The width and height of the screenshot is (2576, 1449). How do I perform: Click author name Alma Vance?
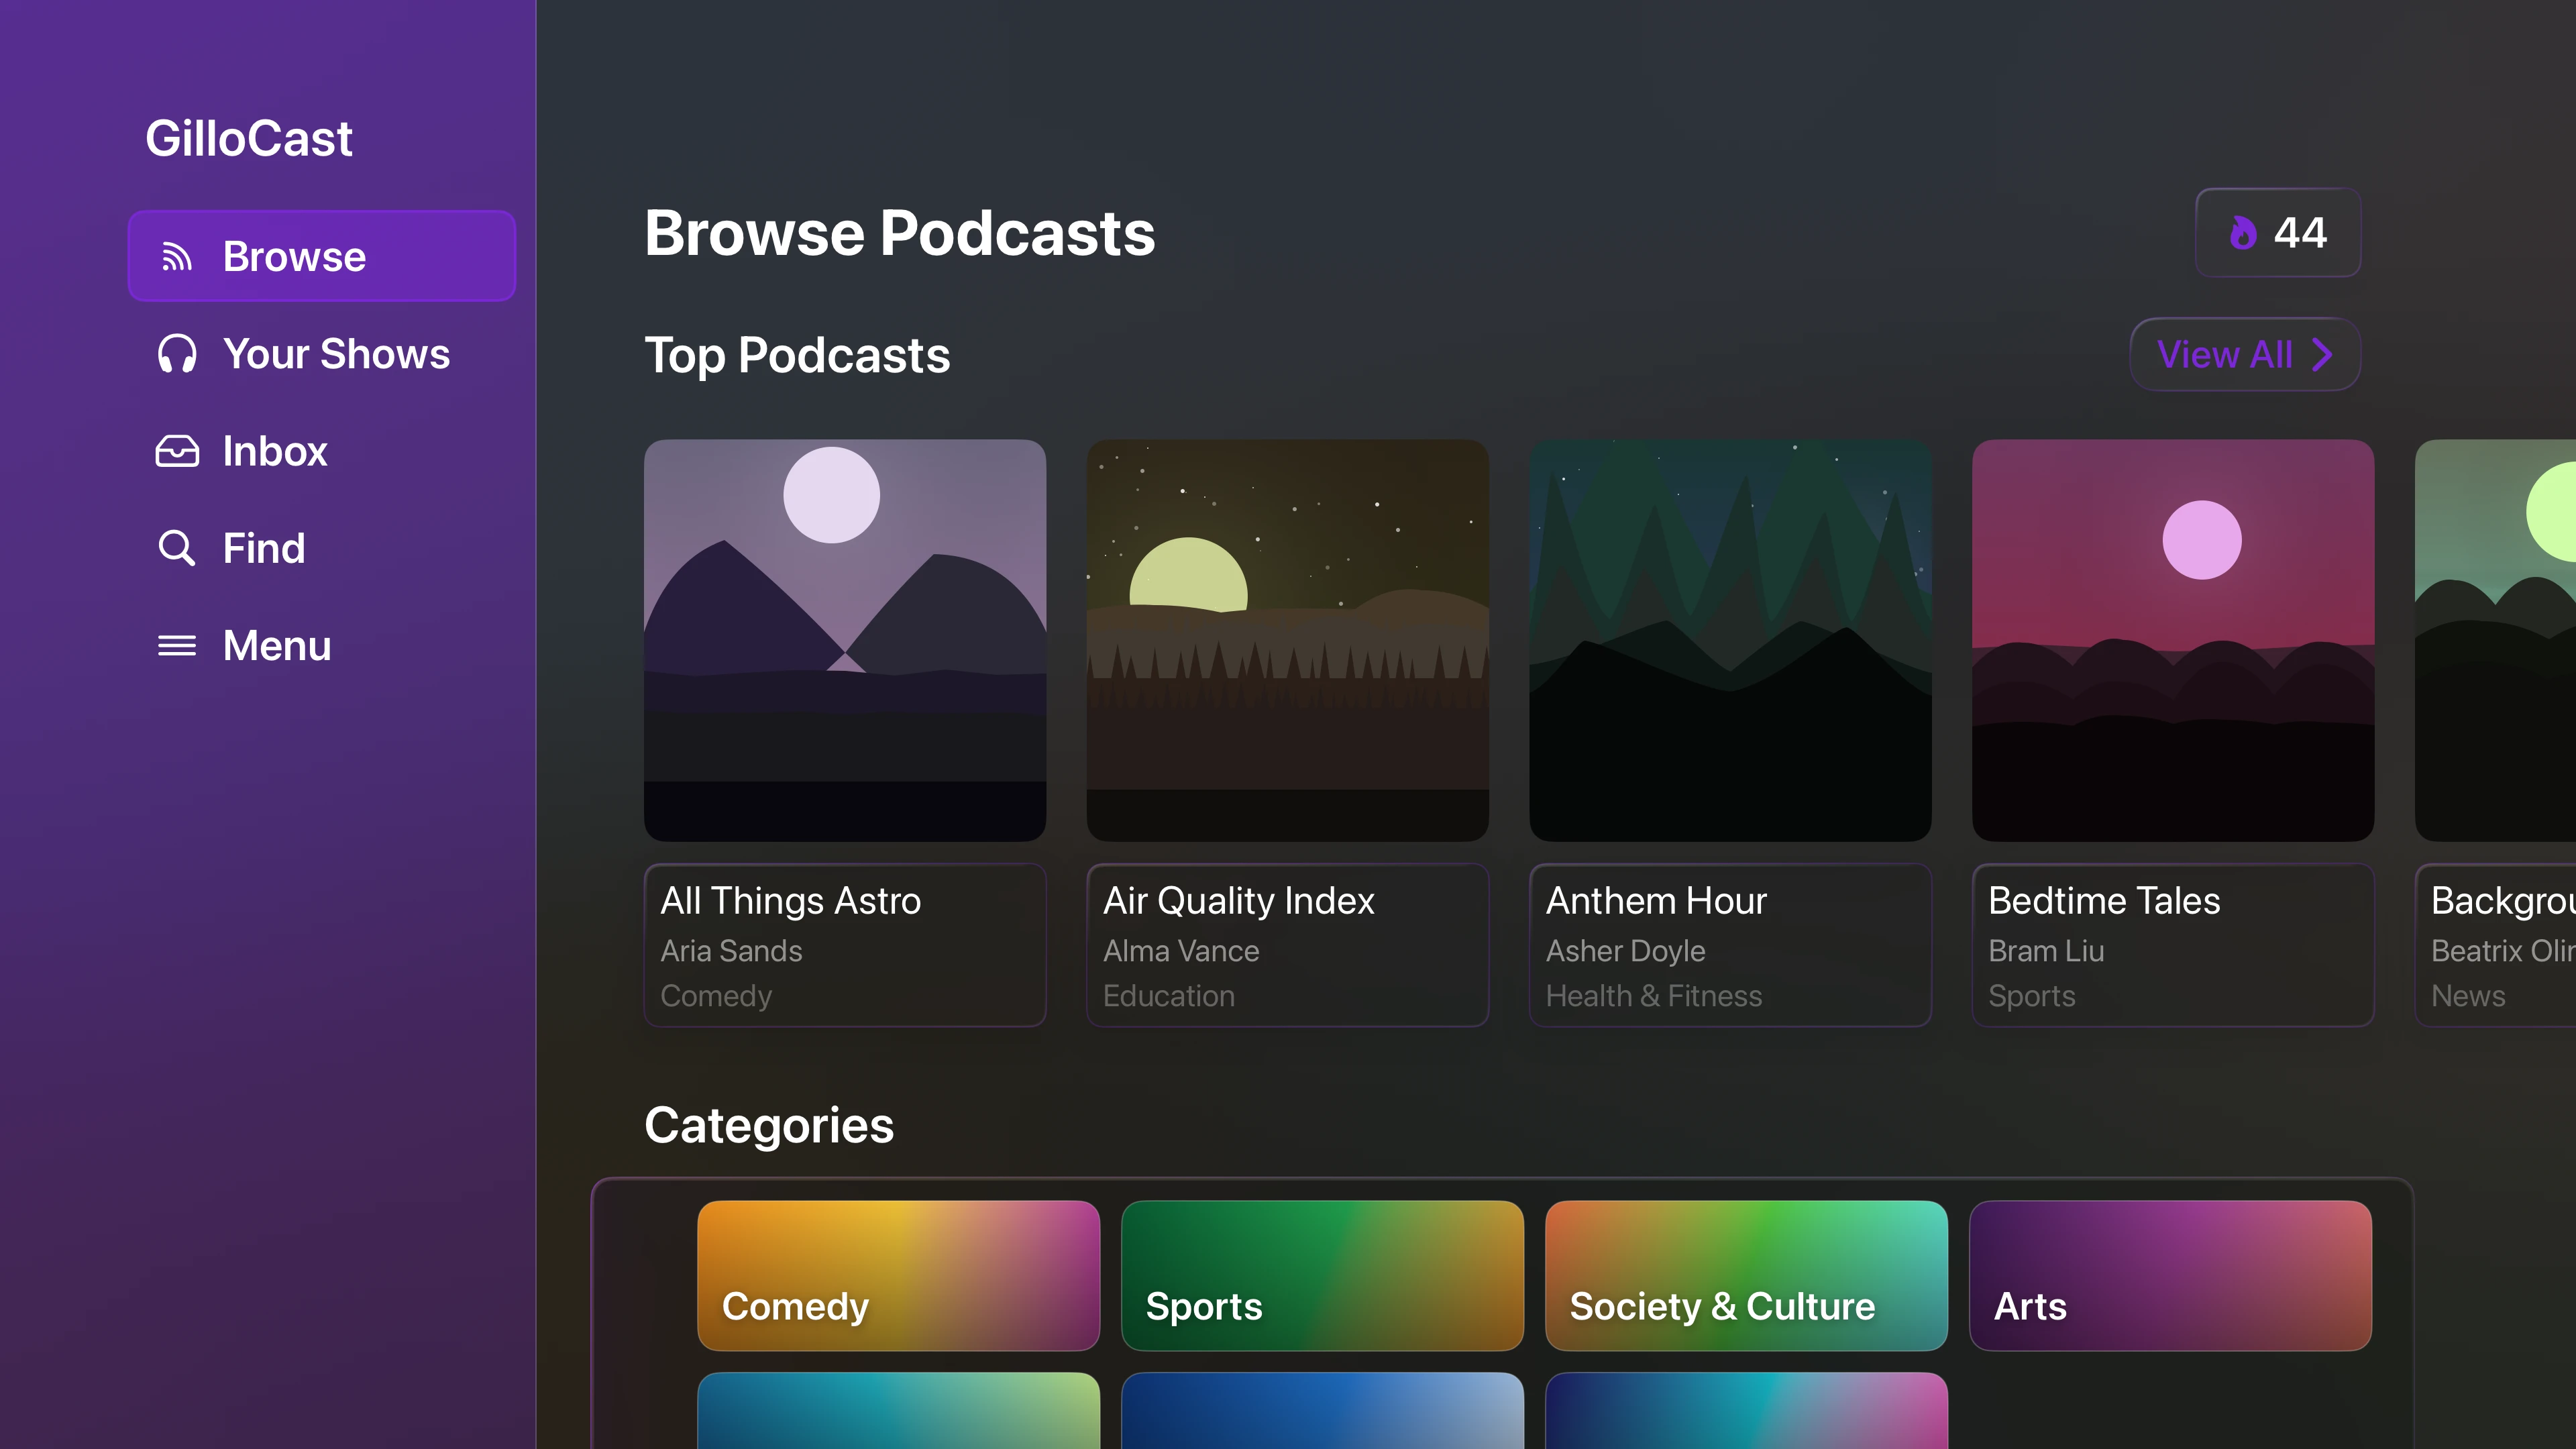tap(1181, 951)
